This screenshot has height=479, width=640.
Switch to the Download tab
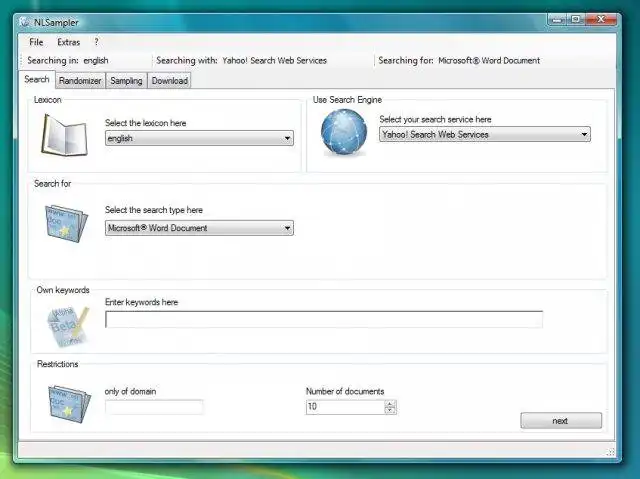tap(169, 80)
